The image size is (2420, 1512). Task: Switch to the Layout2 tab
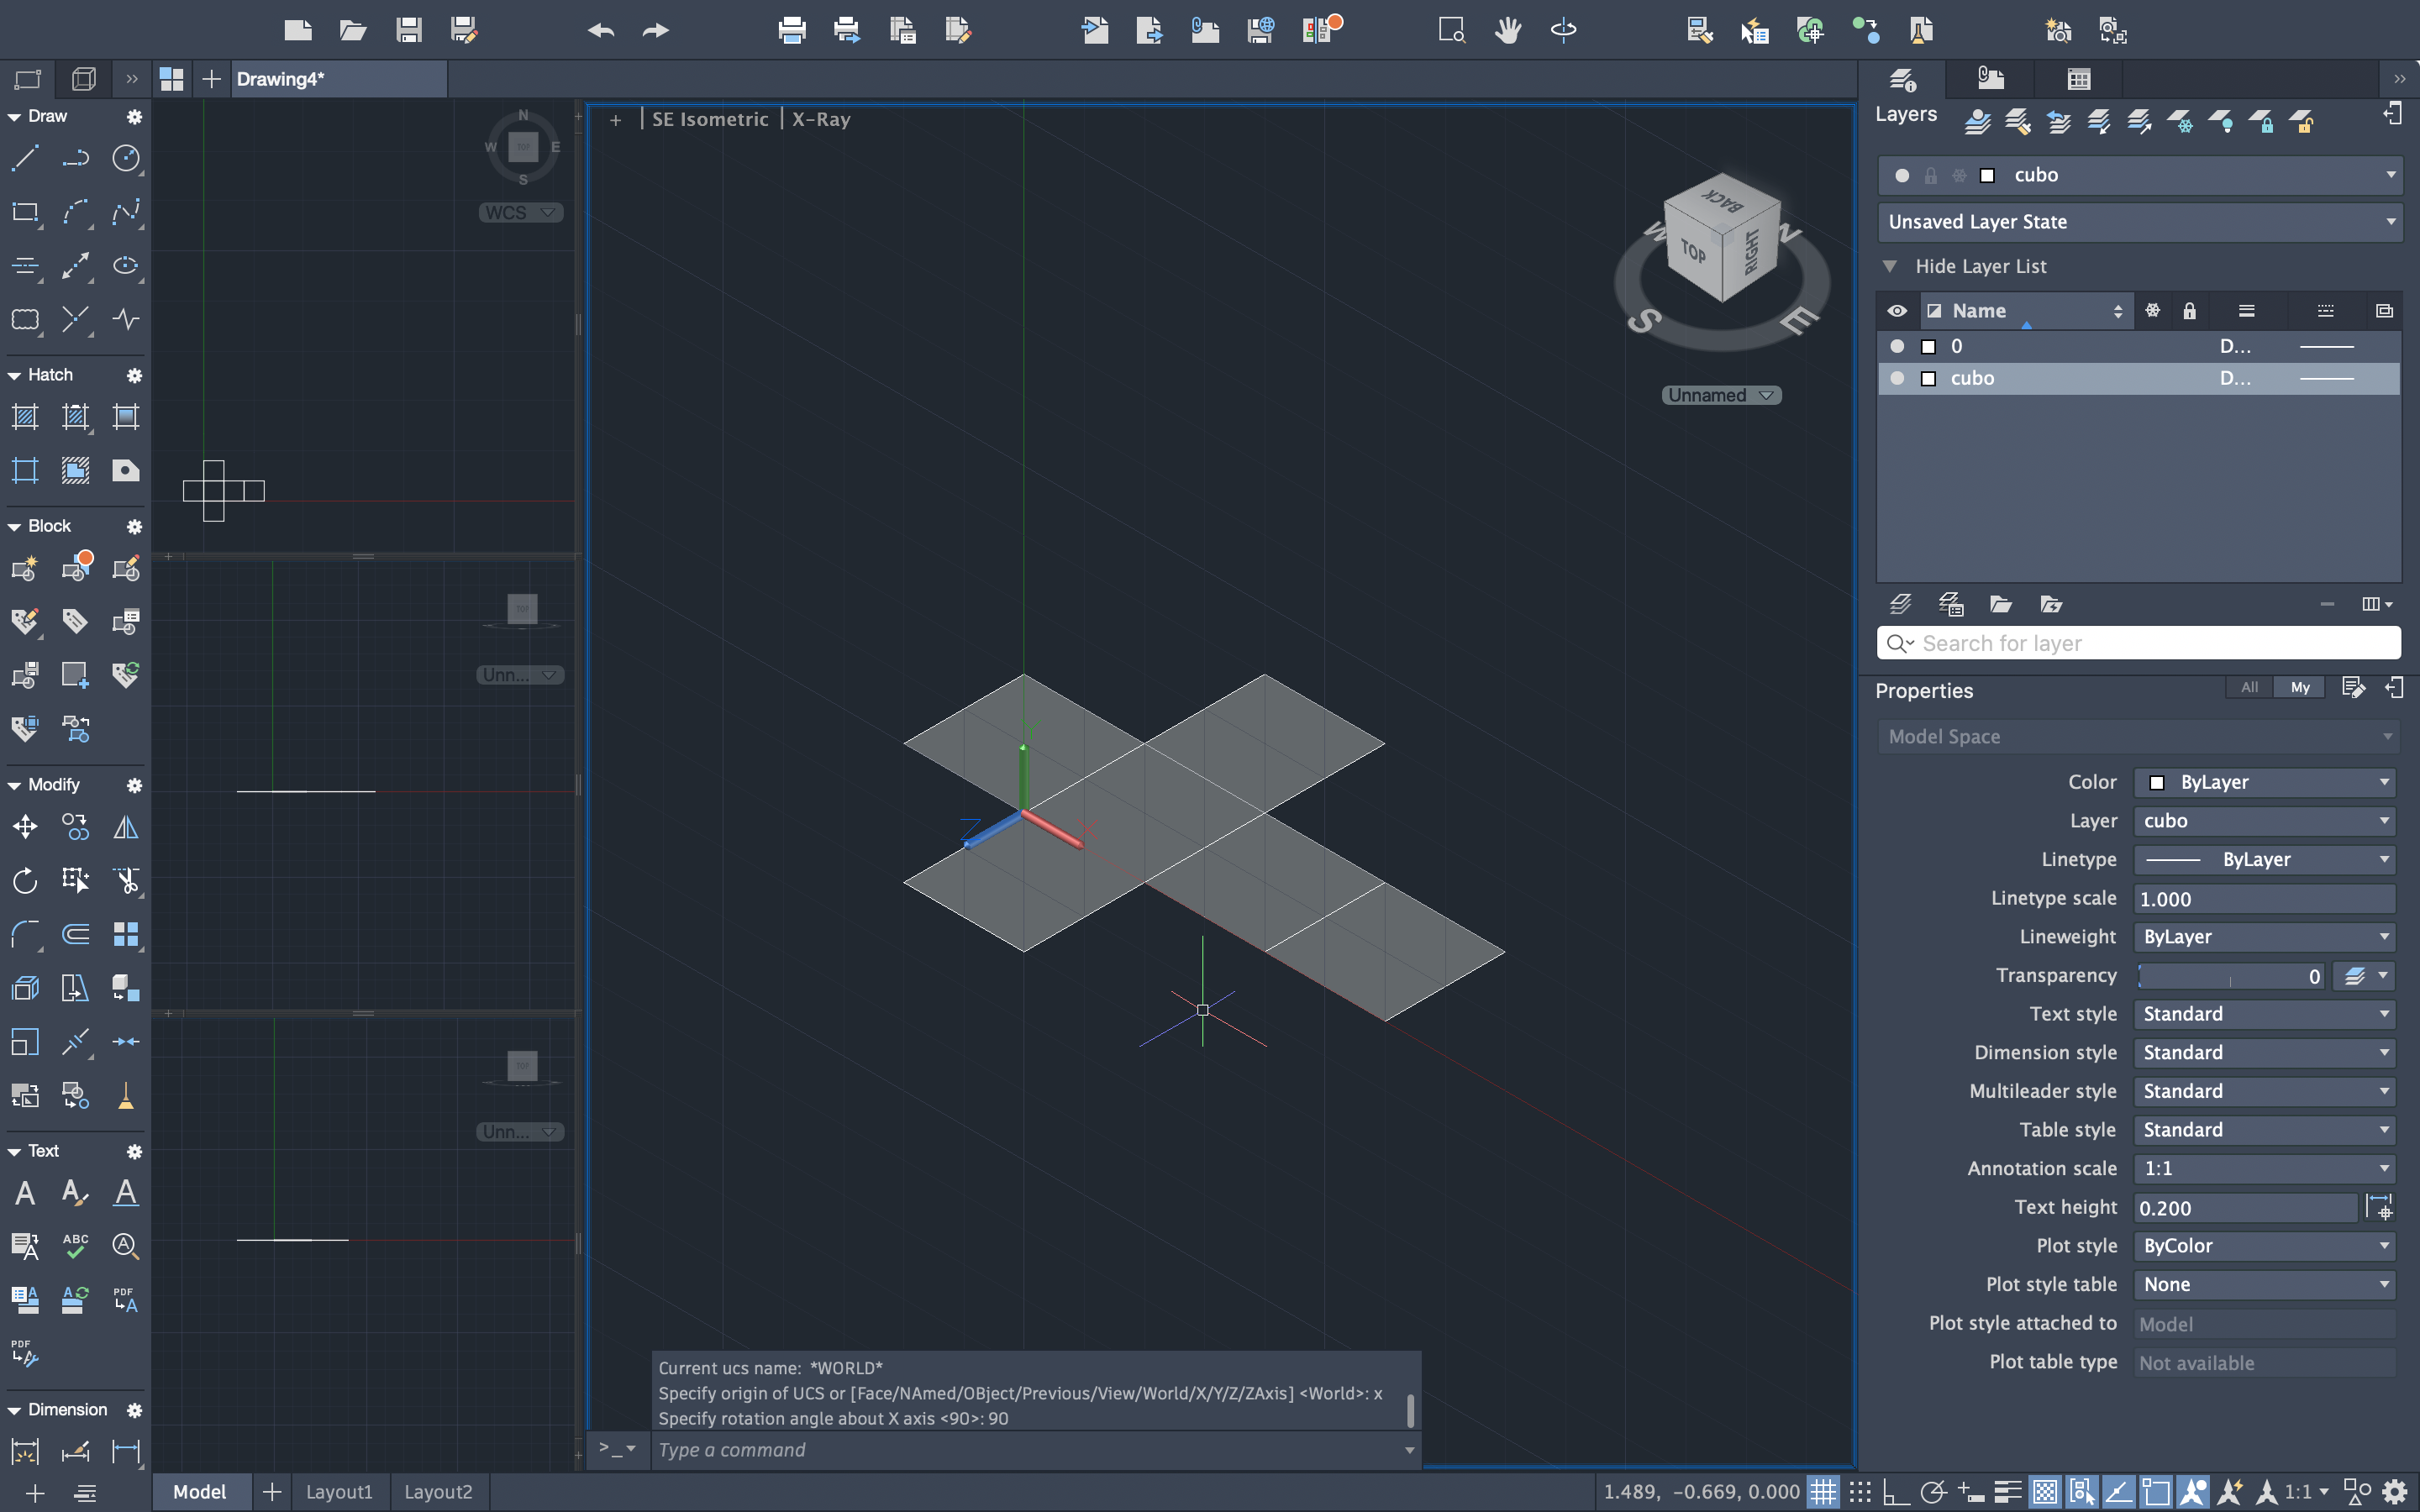point(438,1492)
